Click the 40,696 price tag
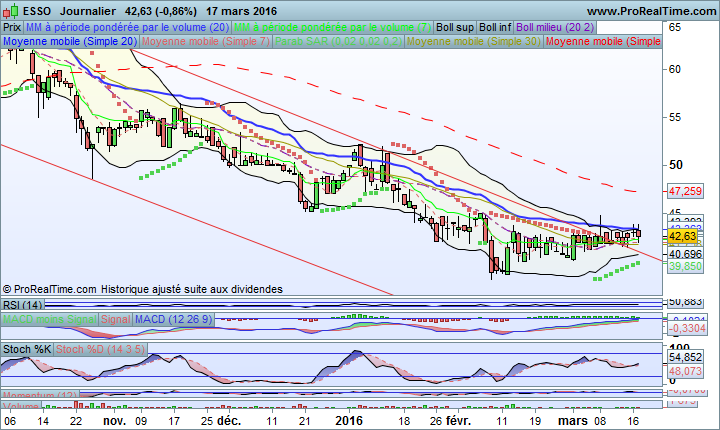 (x=685, y=254)
